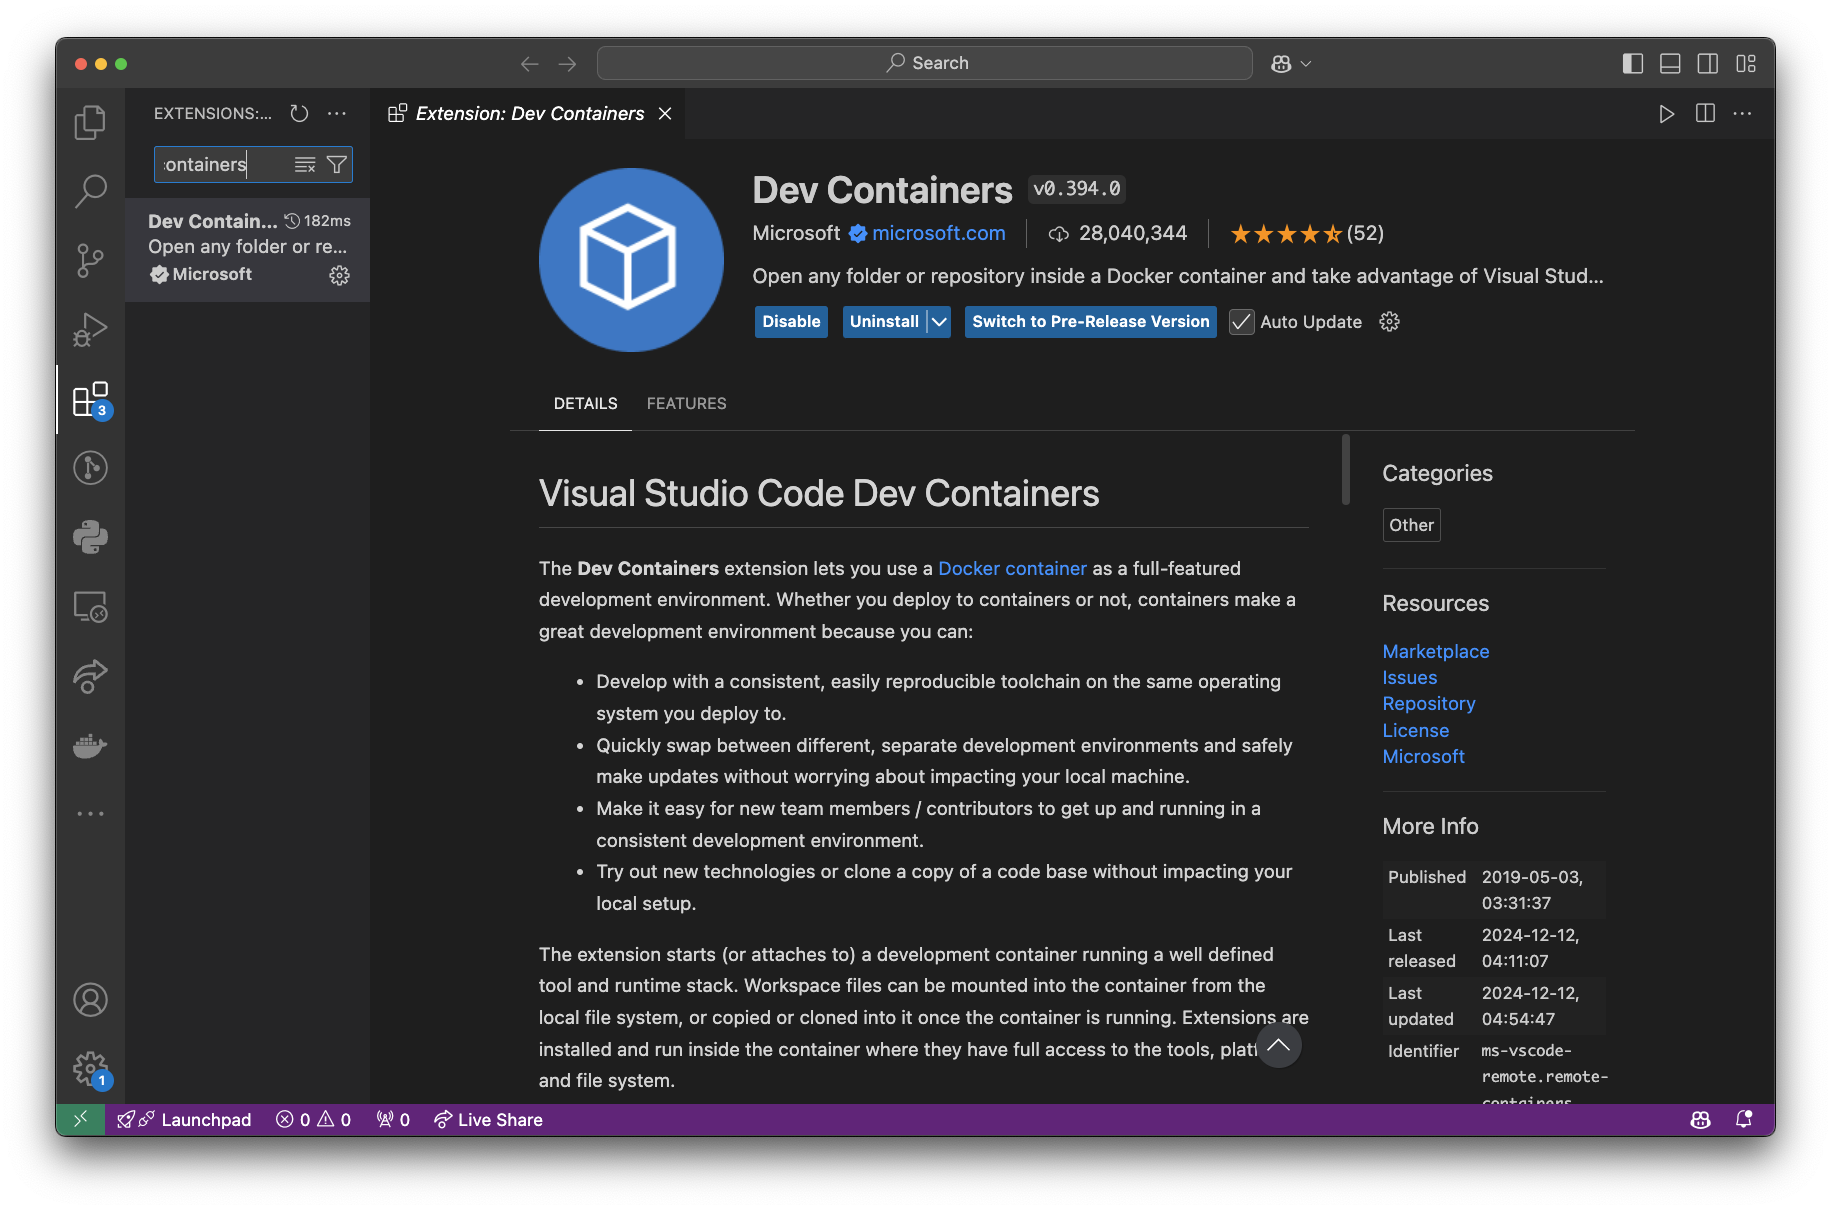Viewport: 1831px width, 1210px height.
Task: Click the Microsoft publisher name in header
Action: pyautogui.click(x=796, y=233)
